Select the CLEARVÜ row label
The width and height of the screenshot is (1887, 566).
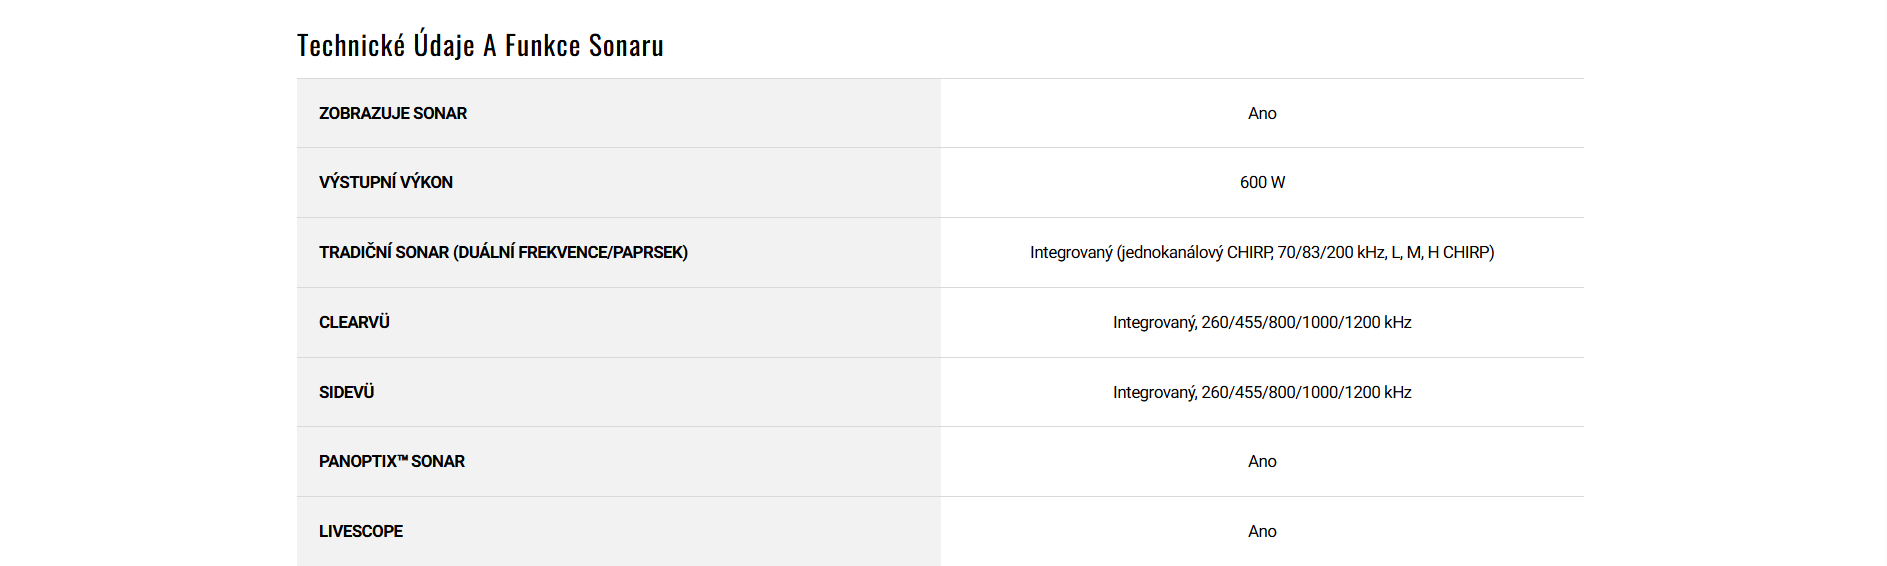coord(354,323)
